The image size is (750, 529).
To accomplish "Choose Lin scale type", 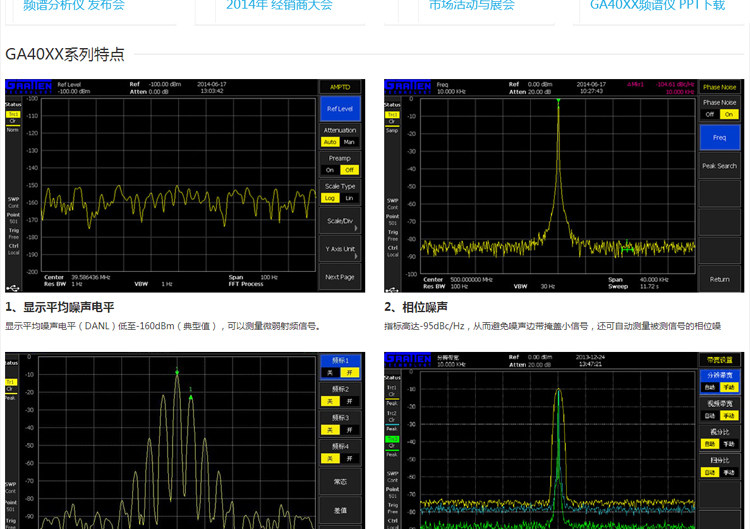I will (349, 198).
